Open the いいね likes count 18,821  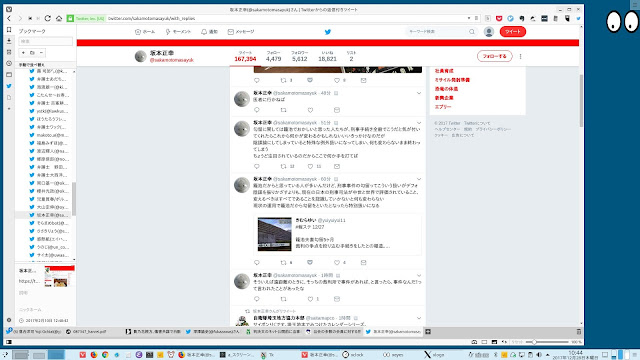pos(327,56)
